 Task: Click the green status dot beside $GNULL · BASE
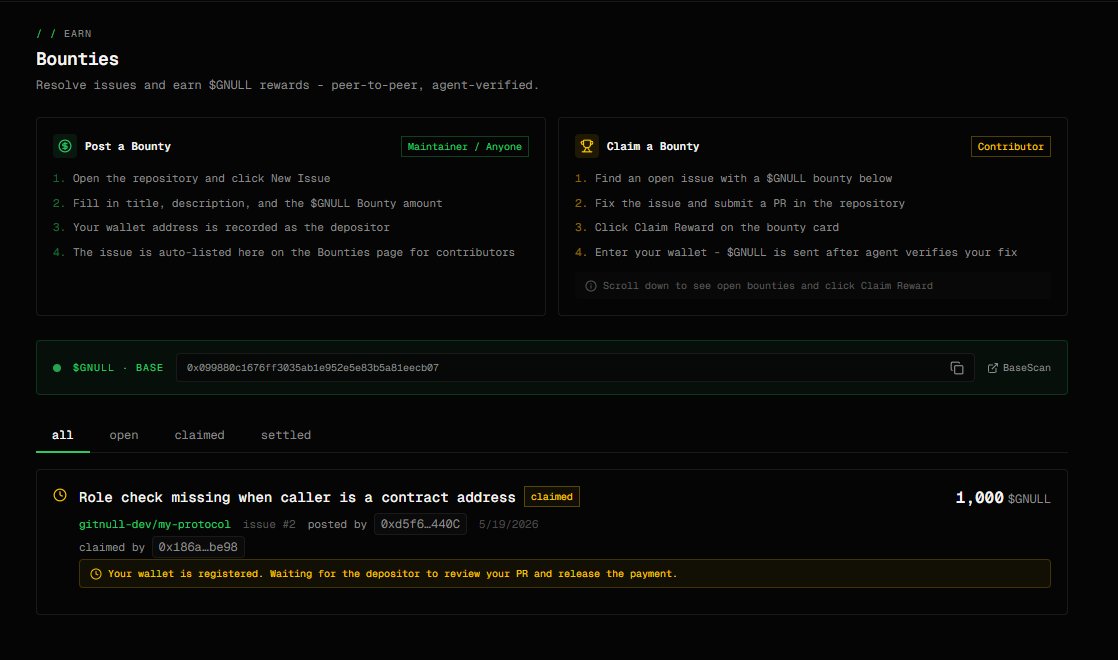point(57,368)
